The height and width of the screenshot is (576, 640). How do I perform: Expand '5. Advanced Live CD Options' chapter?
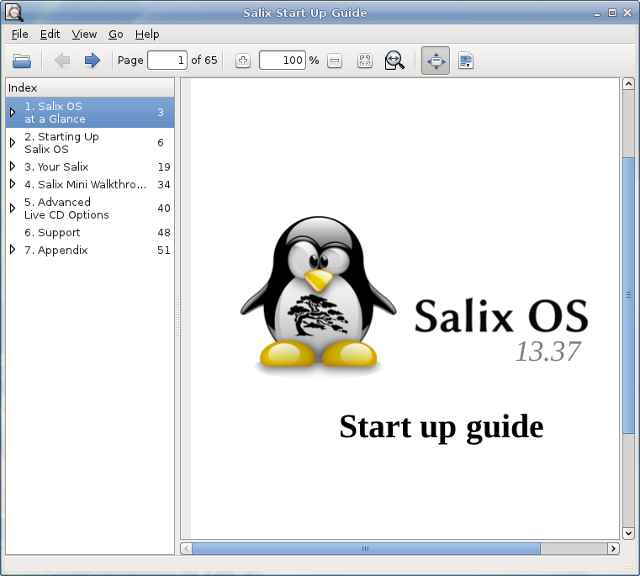coord(13,208)
